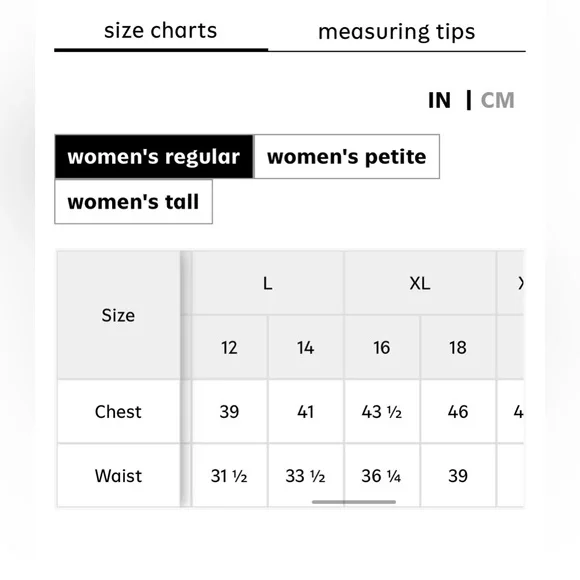Image resolution: width=580 pixels, height=580 pixels.
Task: Select the women's regular size chart
Action: [154, 156]
